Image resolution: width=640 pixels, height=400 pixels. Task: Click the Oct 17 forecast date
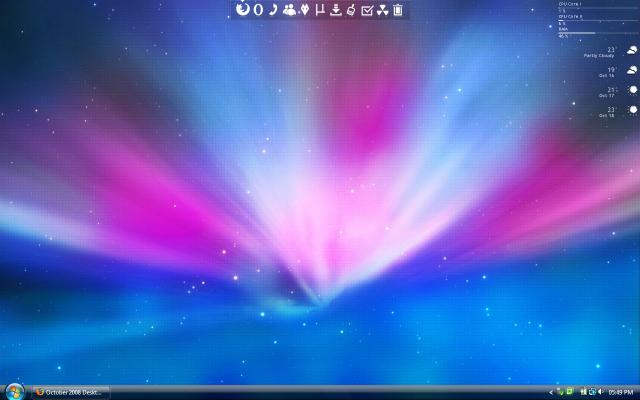607,96
